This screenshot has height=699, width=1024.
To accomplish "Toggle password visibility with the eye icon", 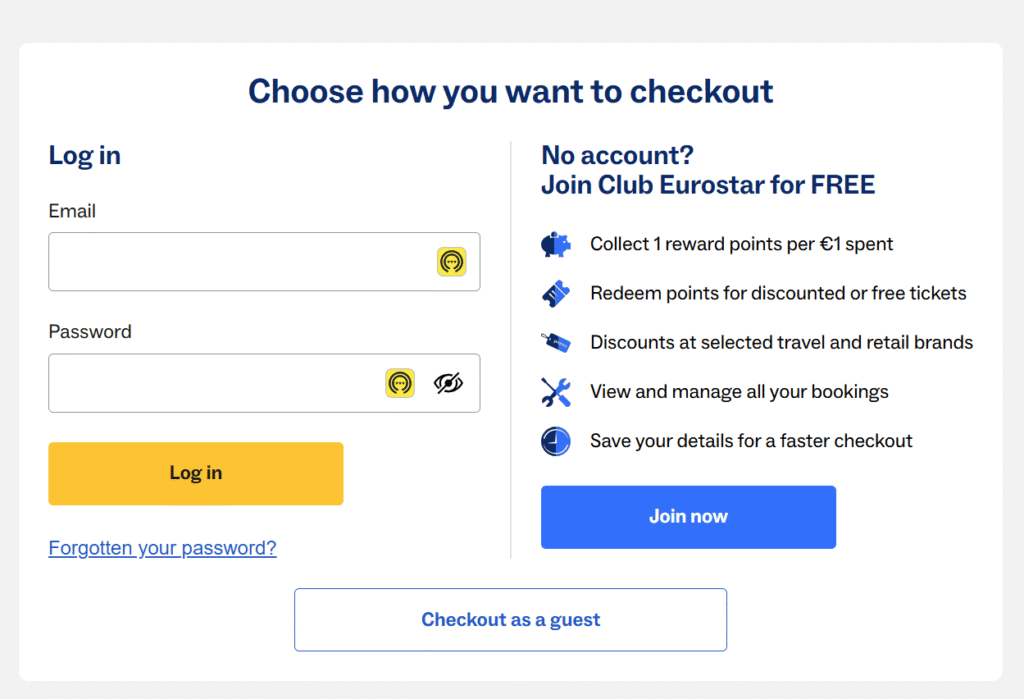I will pos(449,383).
